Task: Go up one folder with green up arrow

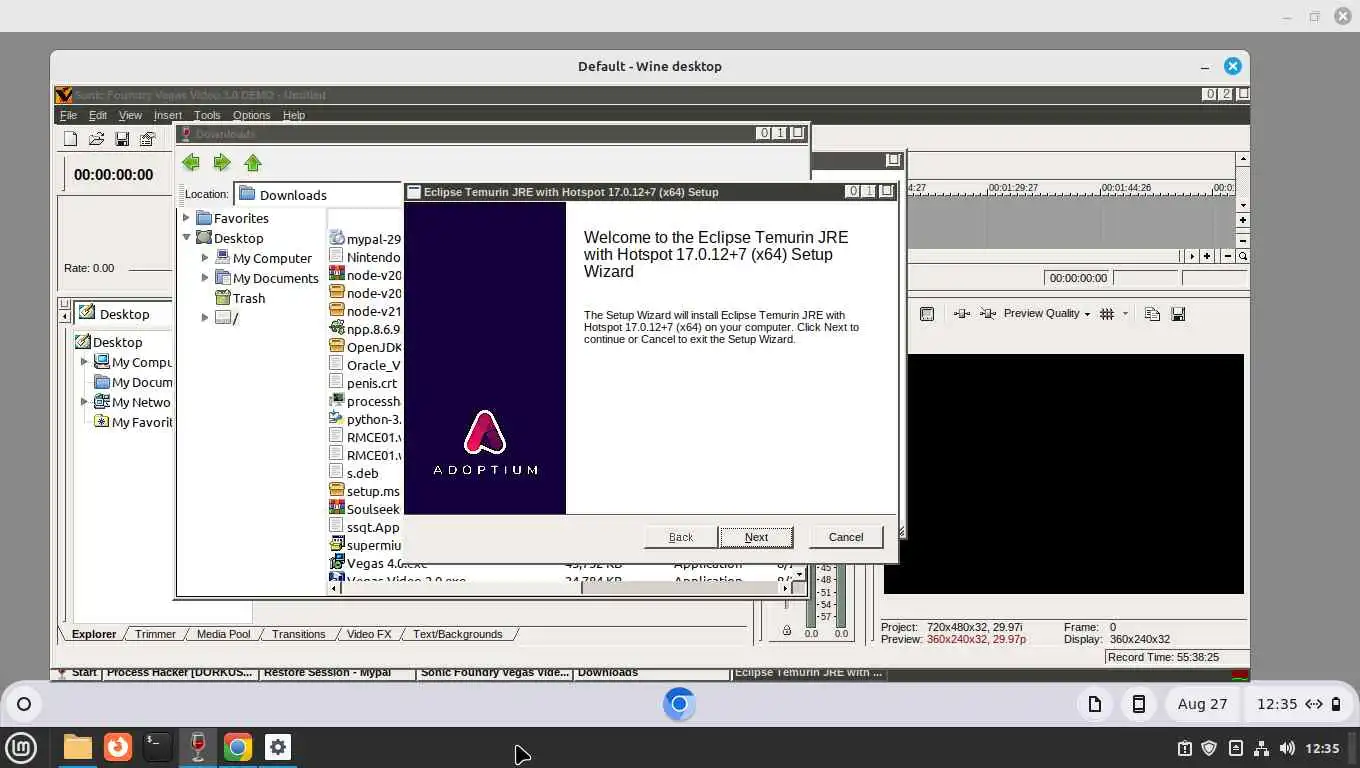Action: coord(253,162)
